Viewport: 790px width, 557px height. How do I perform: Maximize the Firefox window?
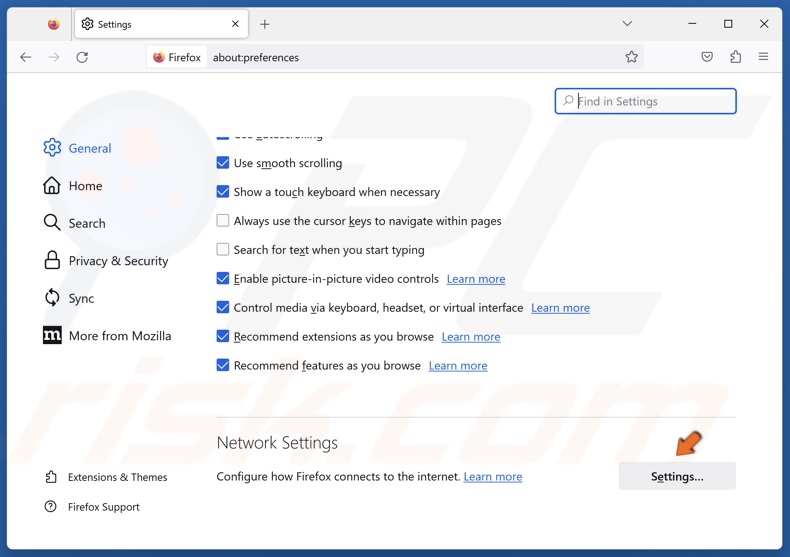click(x=728, y=24)
